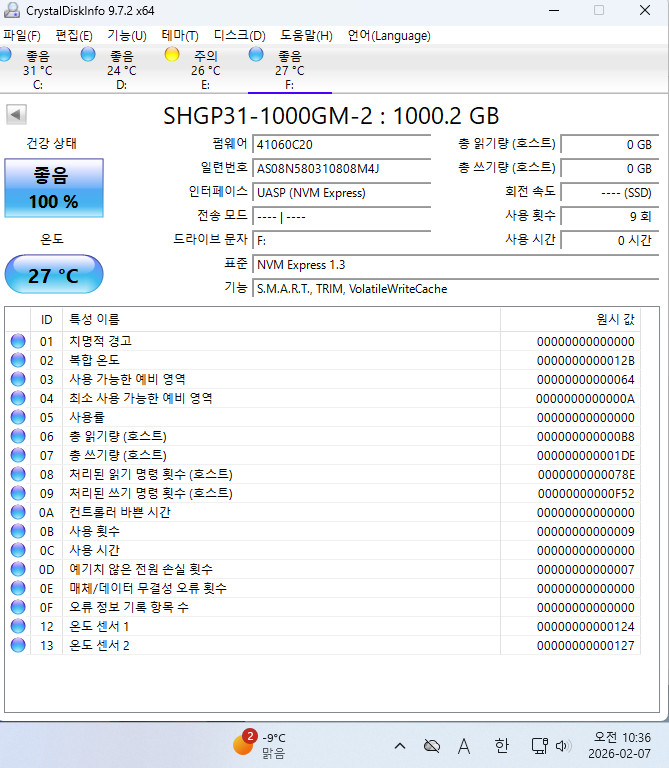Click the status orb for 02 복합 온도

18,360
